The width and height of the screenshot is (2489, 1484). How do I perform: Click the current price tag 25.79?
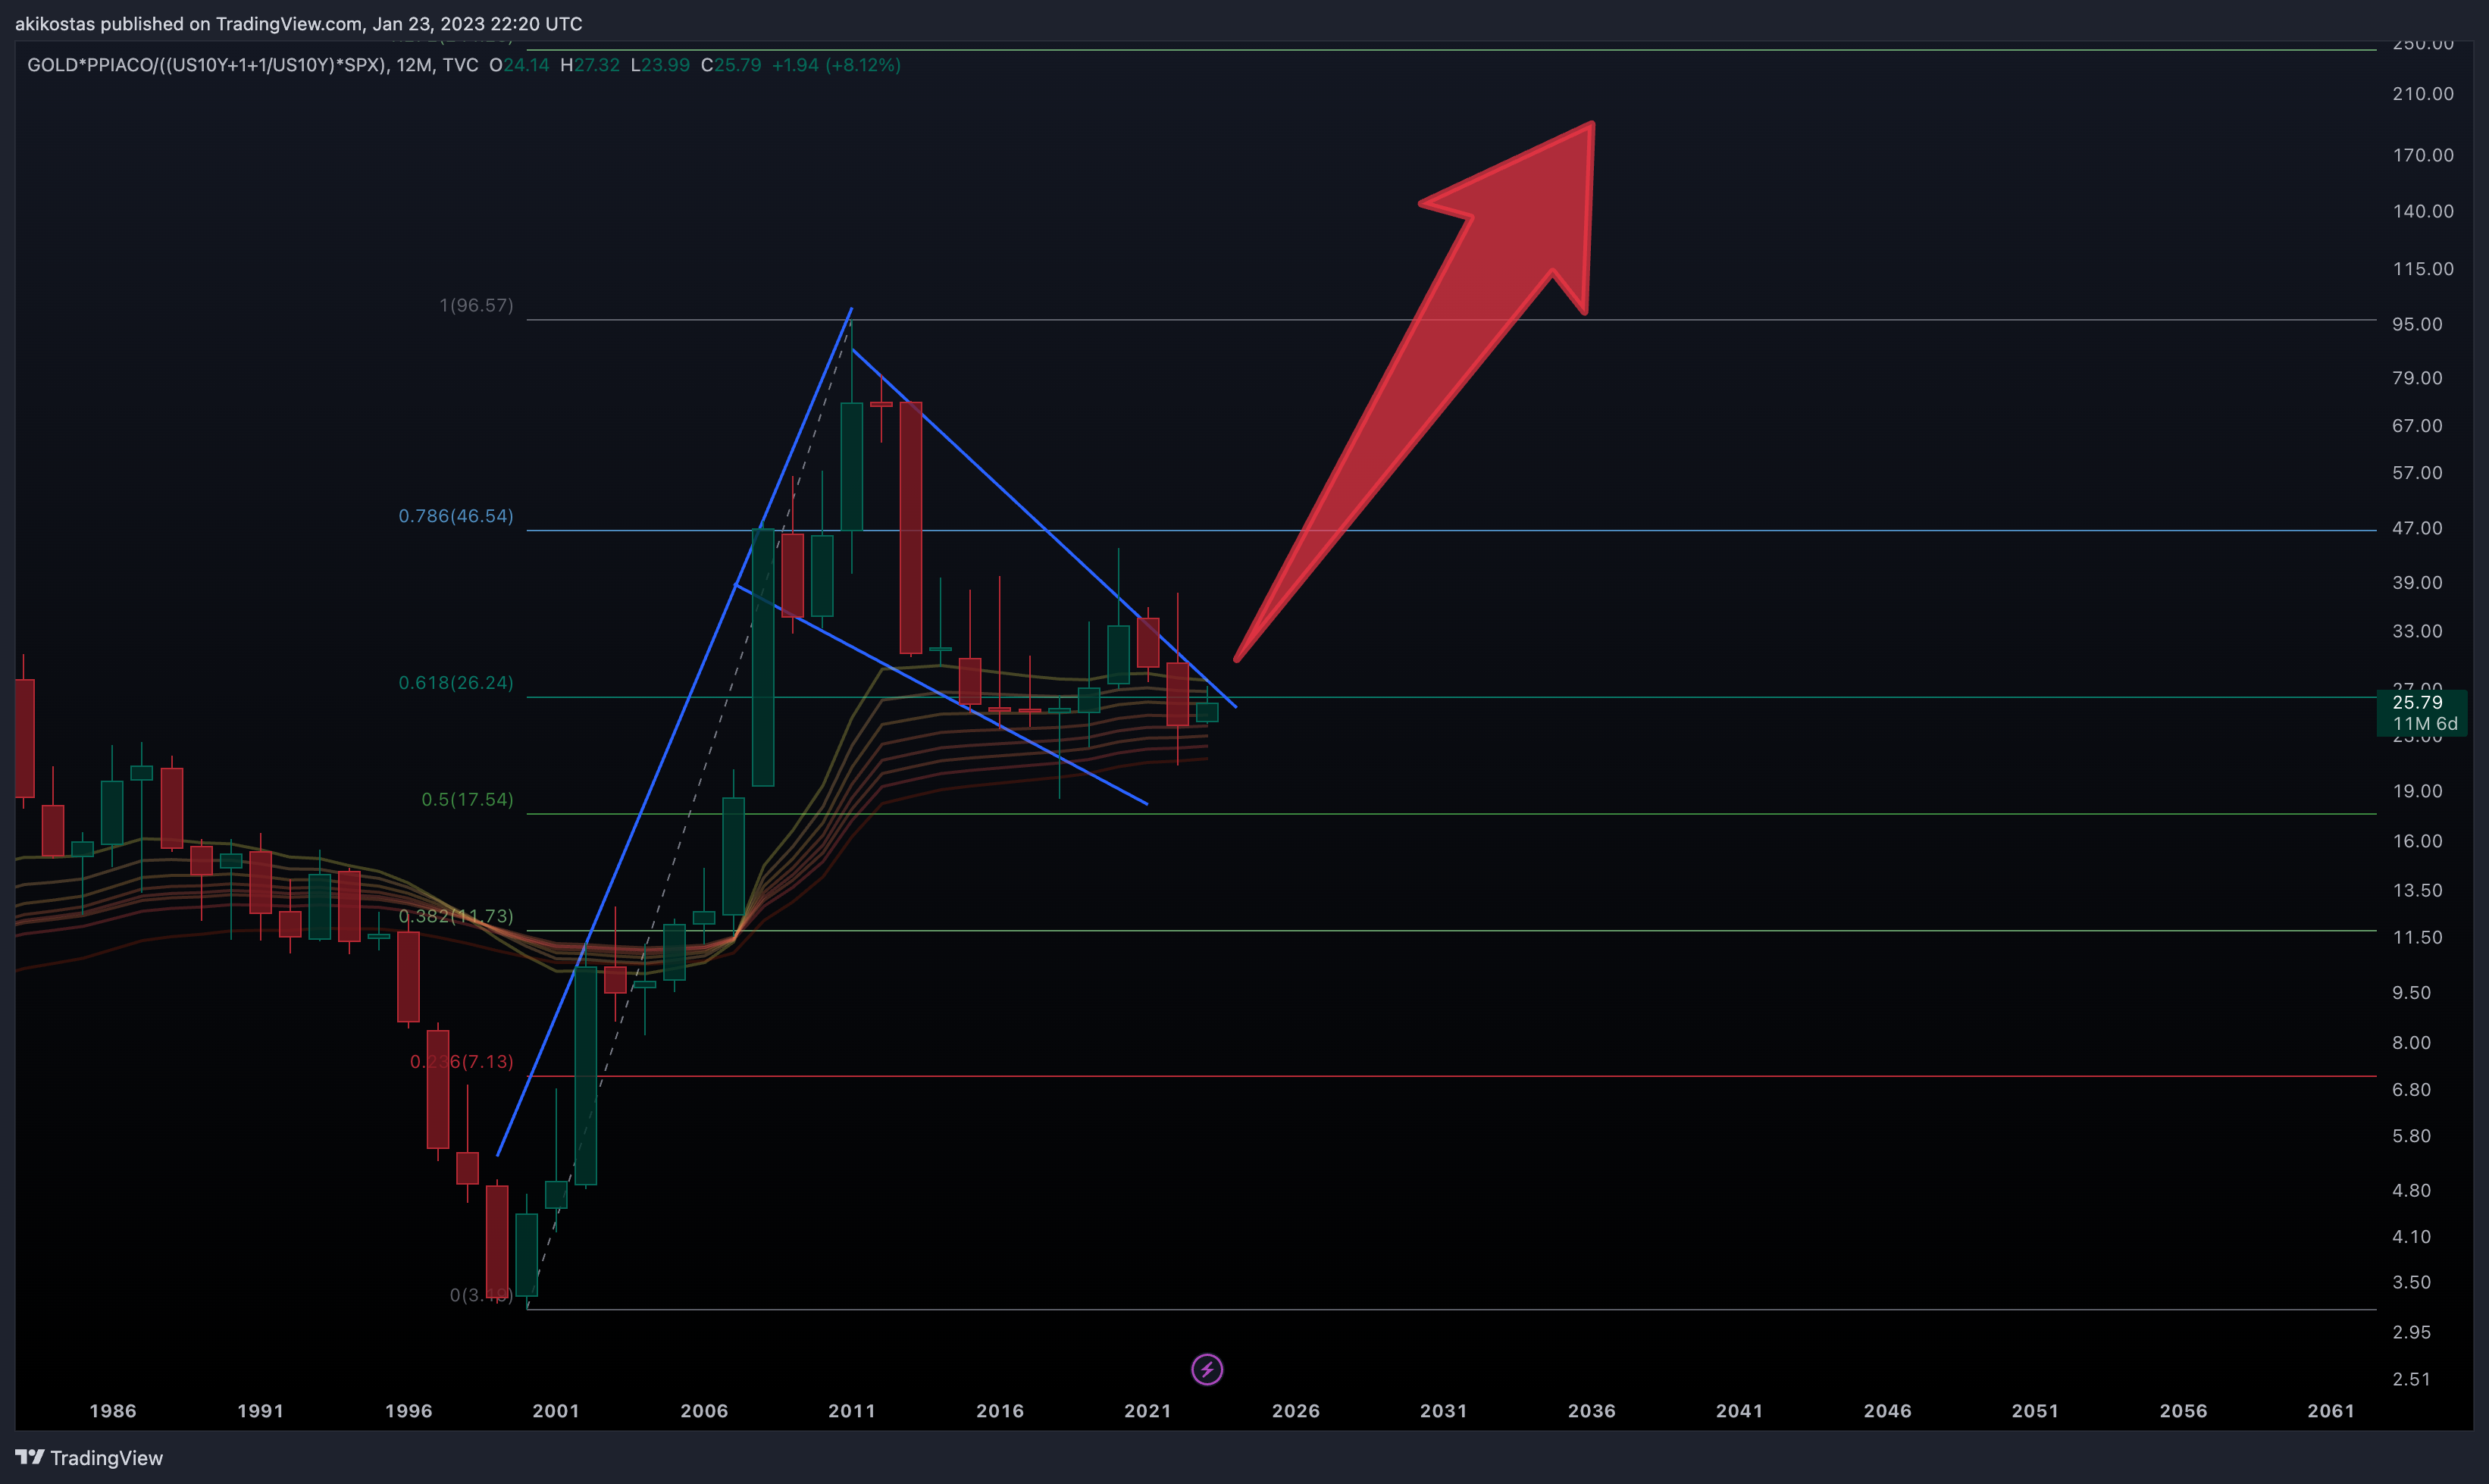click(x=2417, y=702)
